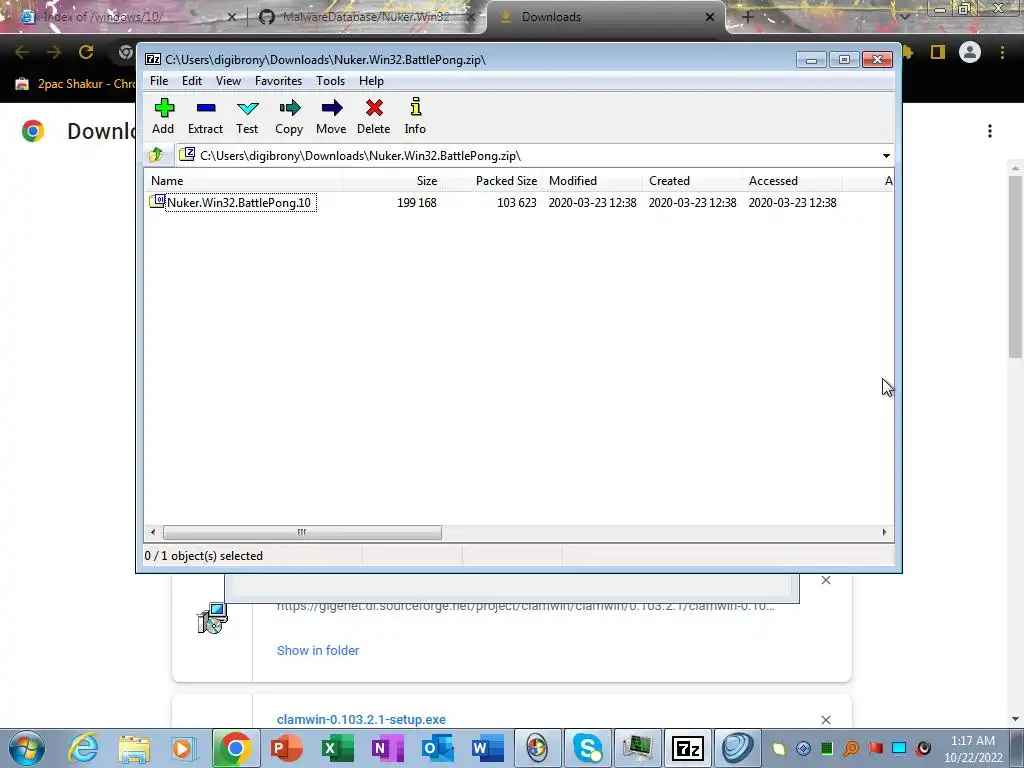1024x768 pixels.
Task: Go up one folder level in 7-Zip
Action: tap(155, 155)
